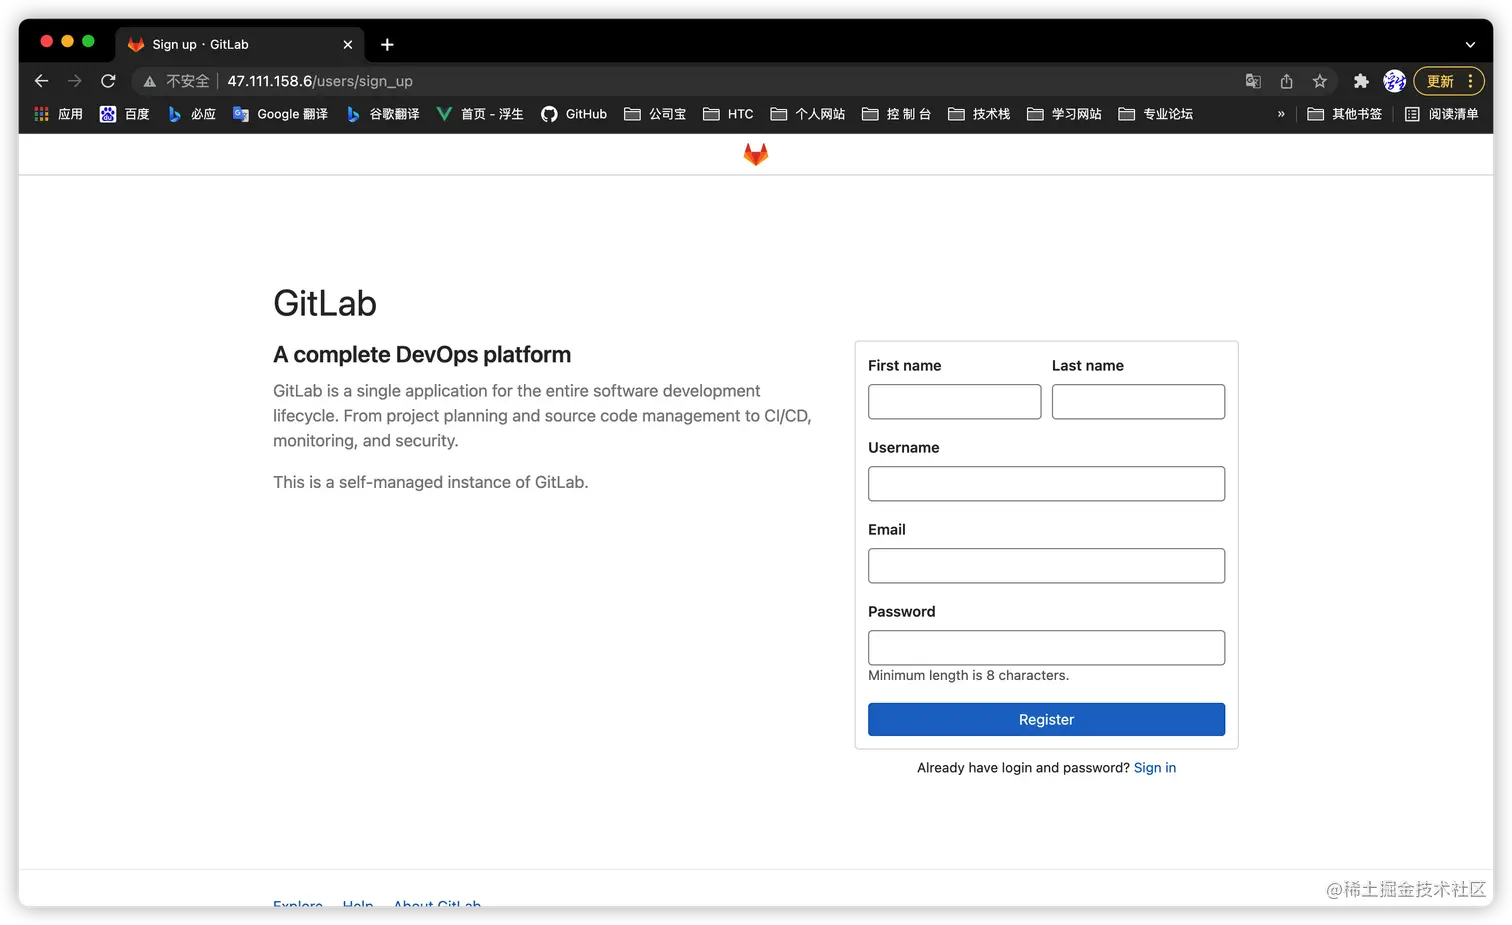Open a new tab with the plus icon

click(387, 44)
